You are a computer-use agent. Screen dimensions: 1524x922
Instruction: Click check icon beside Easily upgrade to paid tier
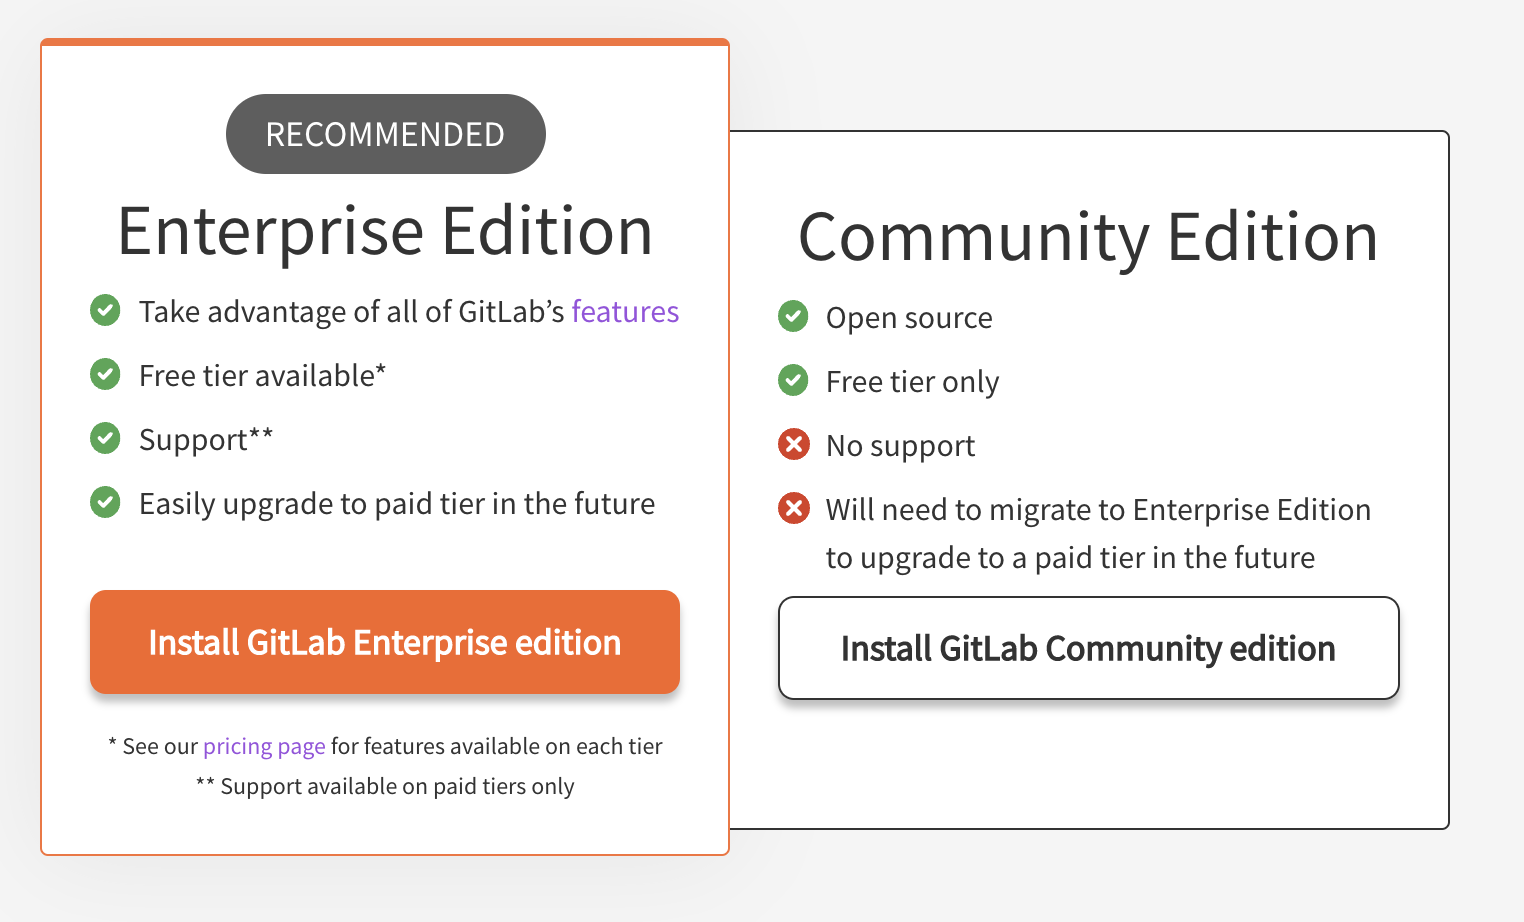pos(105,502)
